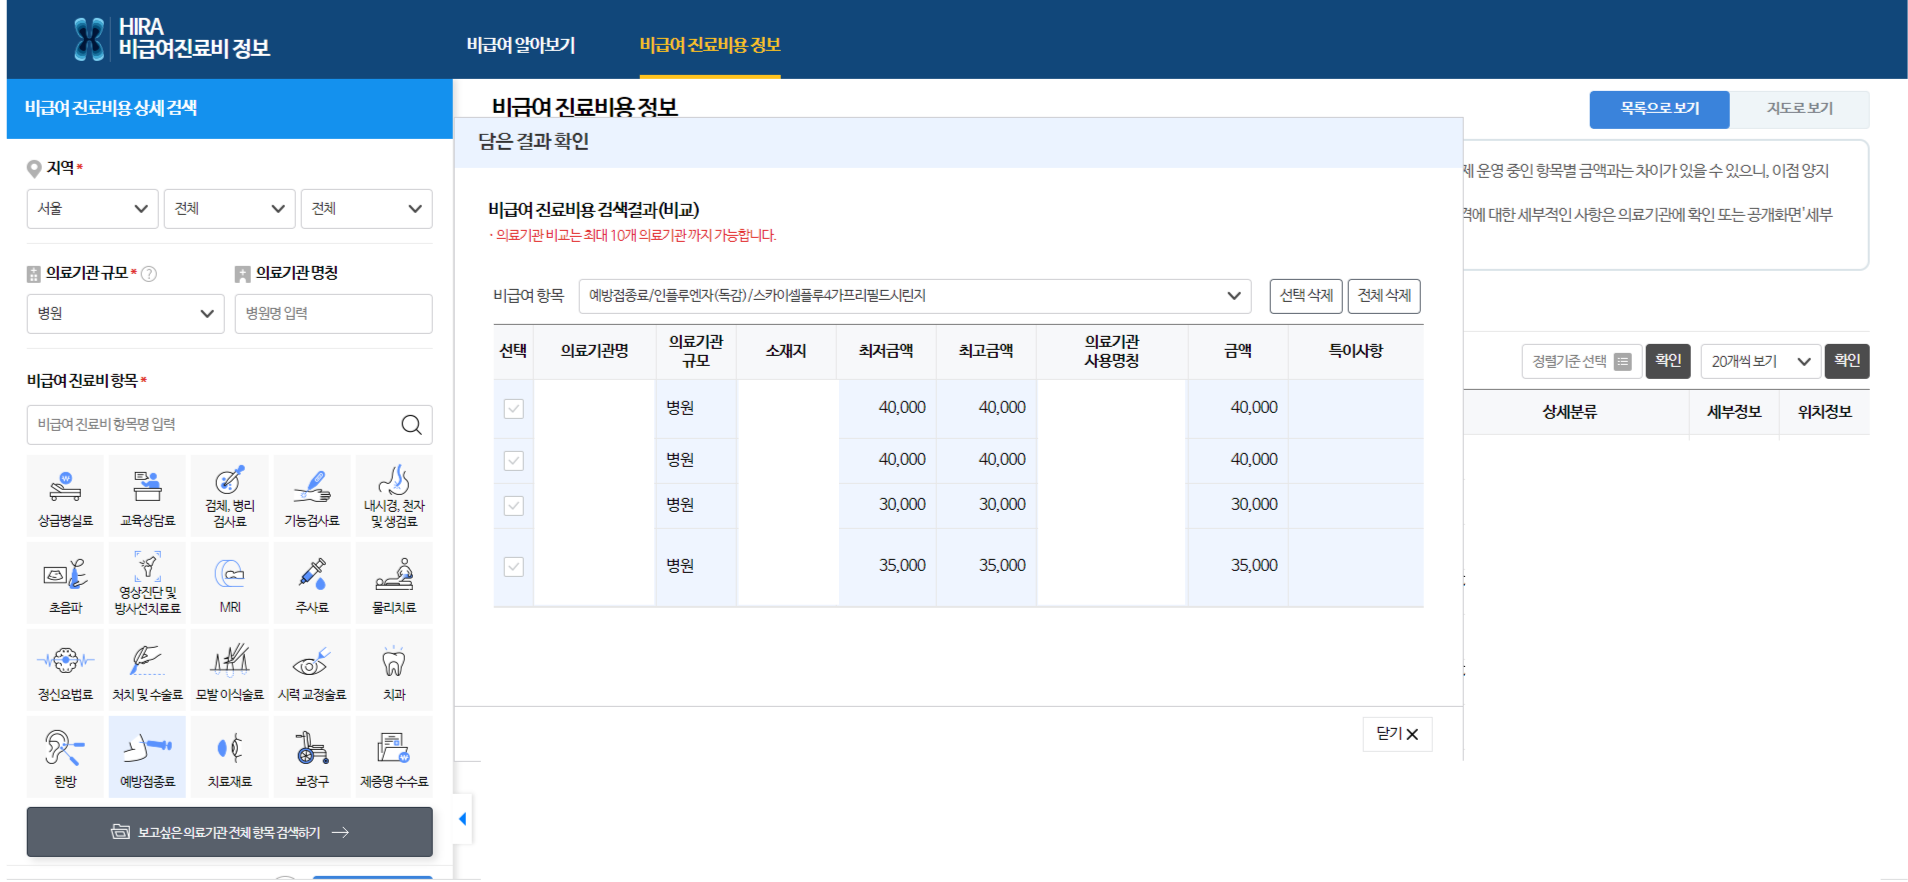Click 확인 button next to 20개씩 보기
Image resolution: width=1908 pixels, height=882 pixels.
(x=1847, y=361)
